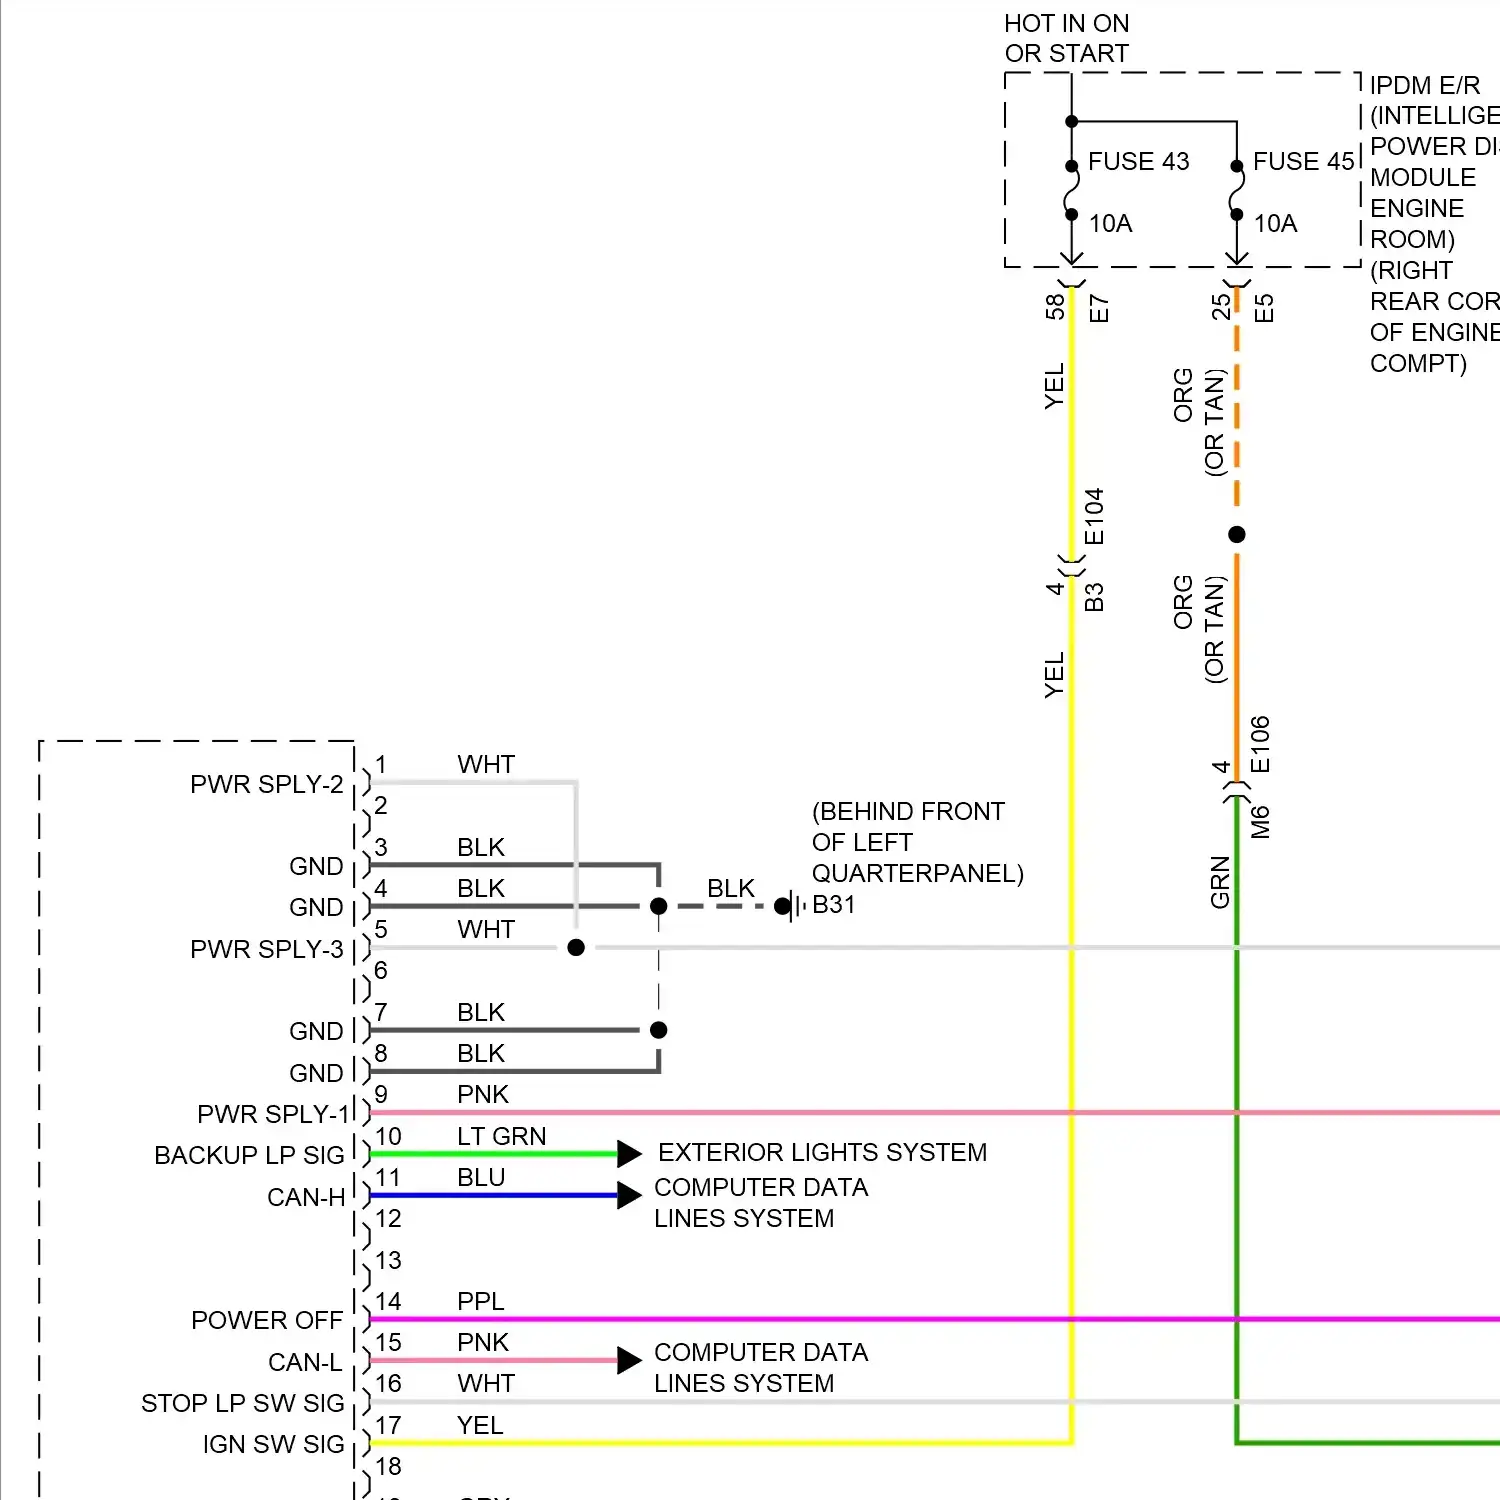Click the PNK label on pin 9 wire
The image size is (1500, 1500).
[x=483, y=1094]
